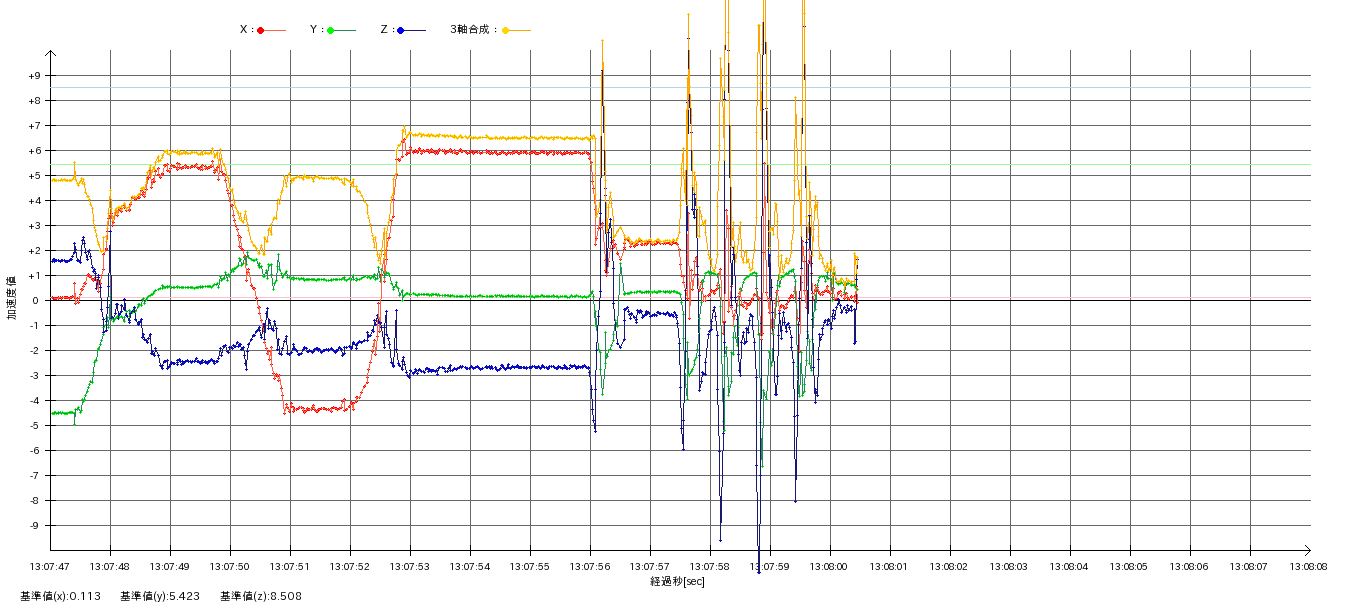Click the 13:07:47 time tick label
This screenshot has width=1350, height=610.
[51, 566]
